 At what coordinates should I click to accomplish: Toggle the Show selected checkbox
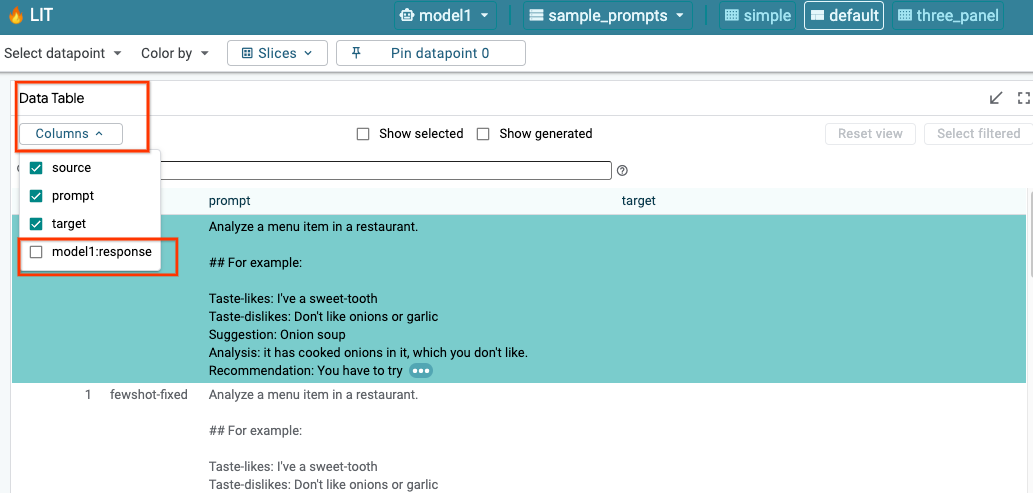(x=363, y=134)
